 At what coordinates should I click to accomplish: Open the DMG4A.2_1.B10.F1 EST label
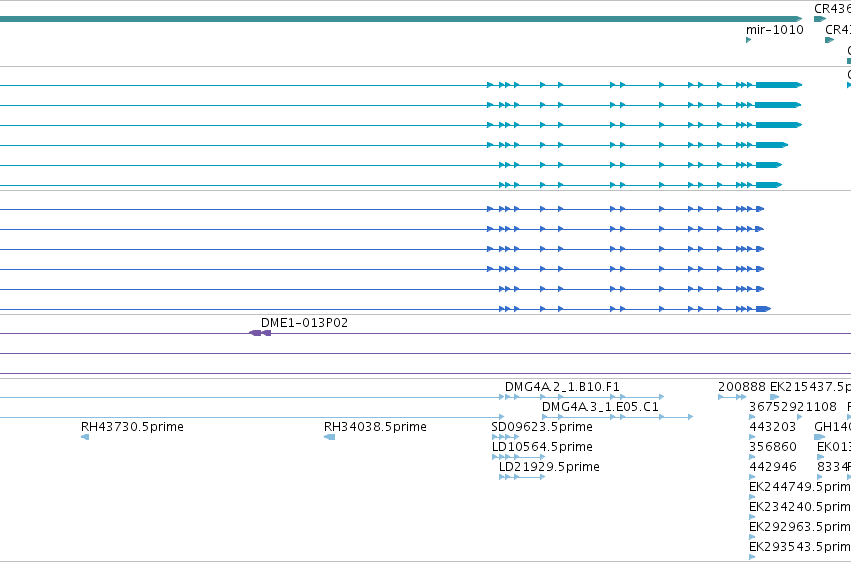(562, 387)
